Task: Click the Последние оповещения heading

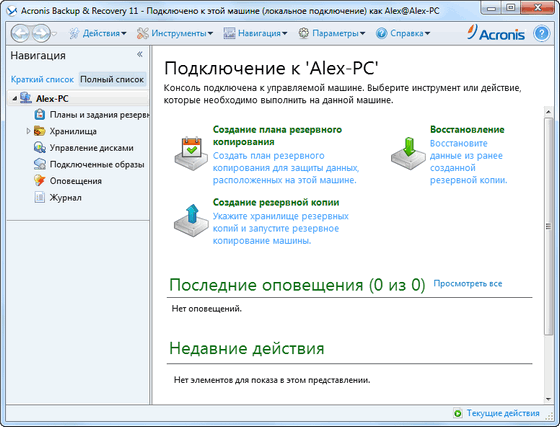Action: click(x=297, y=285)
